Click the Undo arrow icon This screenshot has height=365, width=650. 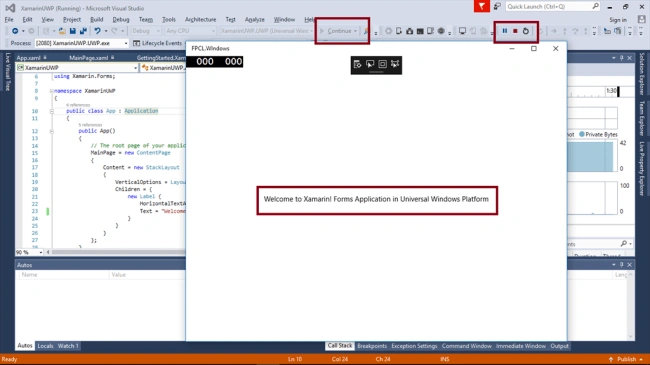pos(97,31)
